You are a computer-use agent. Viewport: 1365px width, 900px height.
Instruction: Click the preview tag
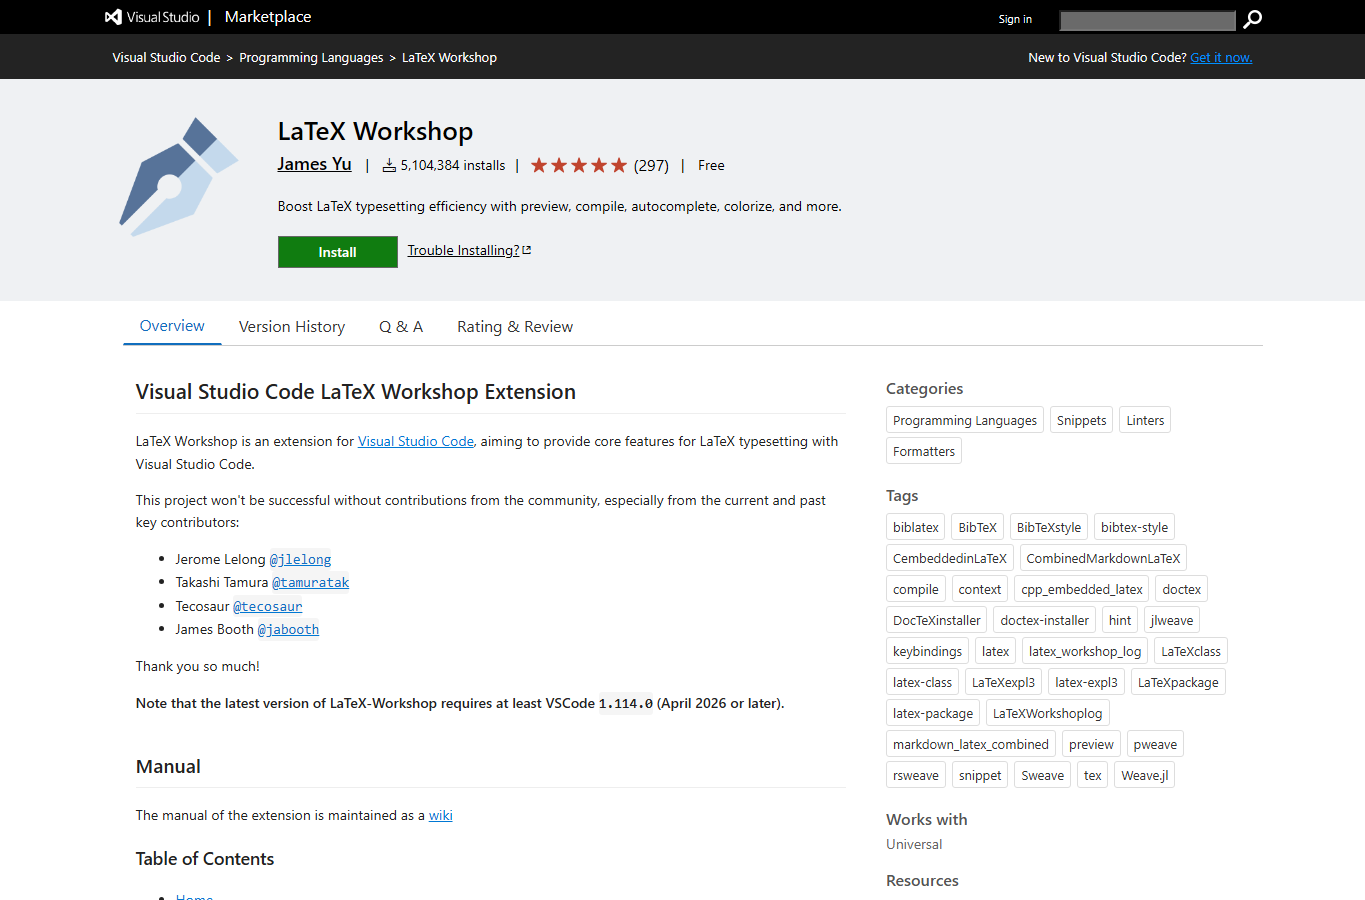[1091, 744]
